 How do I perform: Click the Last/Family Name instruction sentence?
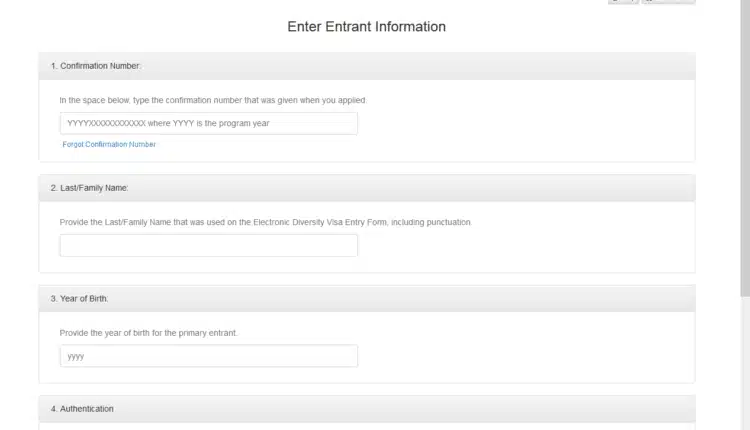pos(265,221)
